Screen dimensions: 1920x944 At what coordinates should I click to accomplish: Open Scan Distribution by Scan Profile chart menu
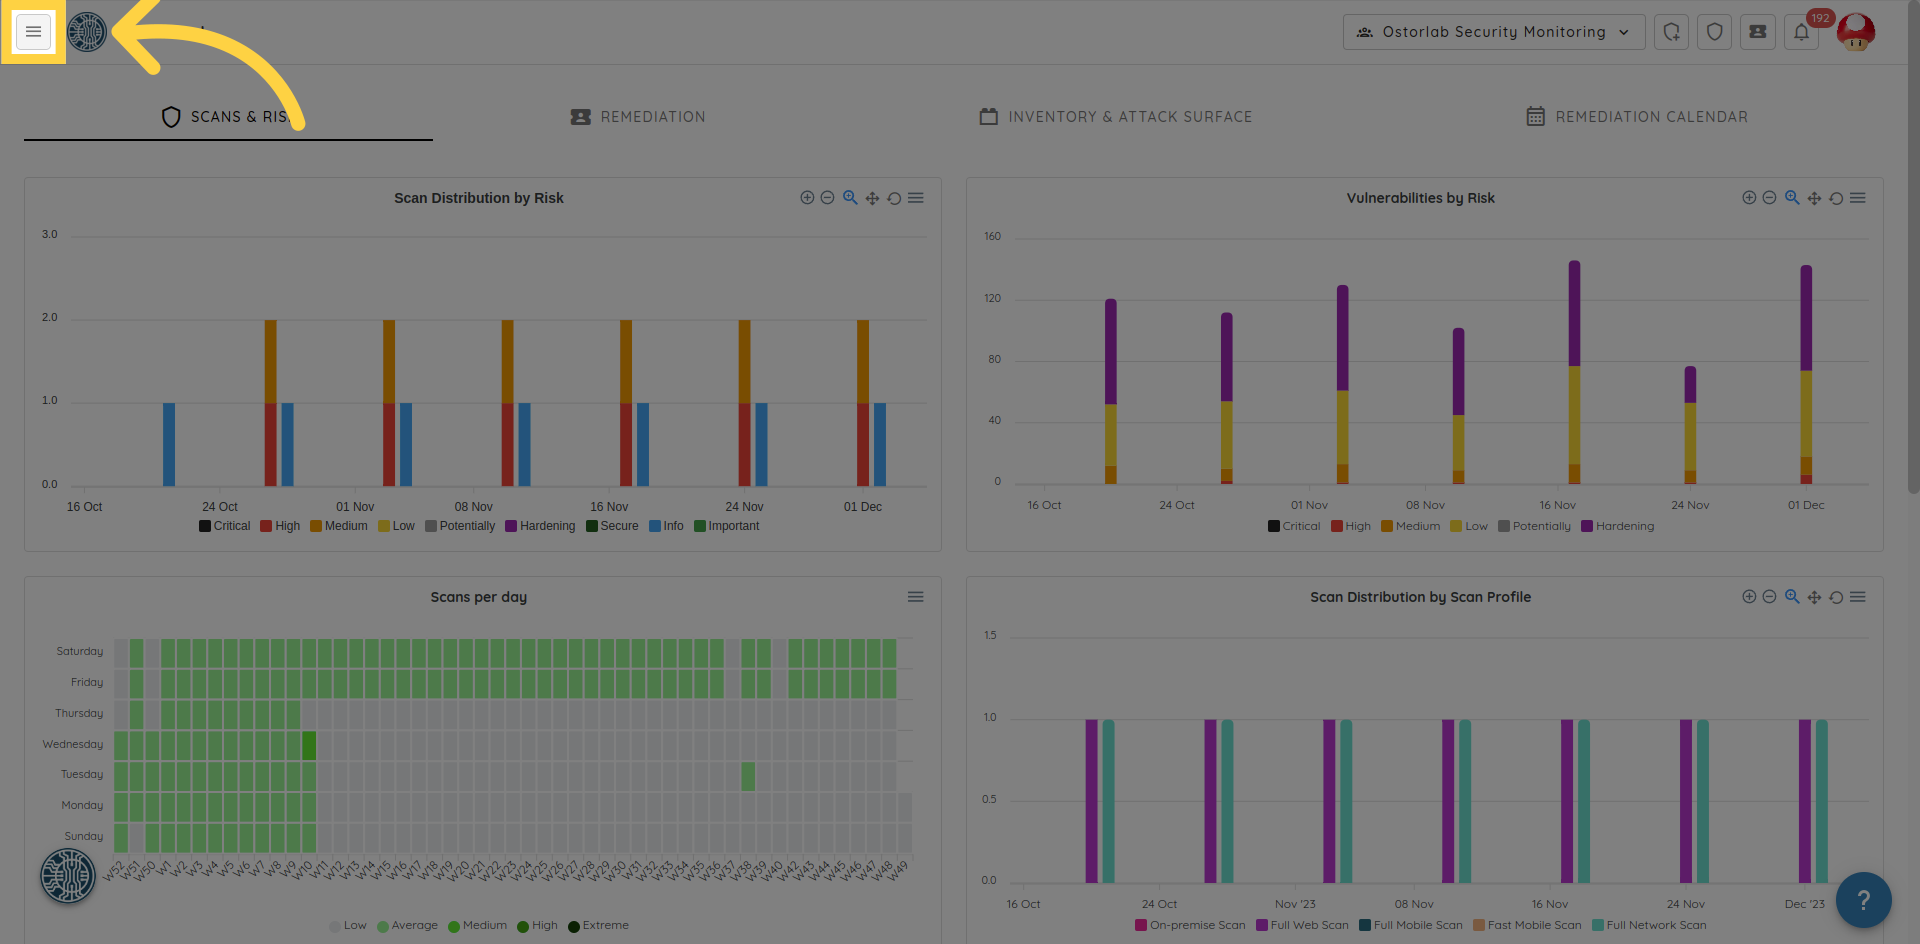pos(1858,597)
